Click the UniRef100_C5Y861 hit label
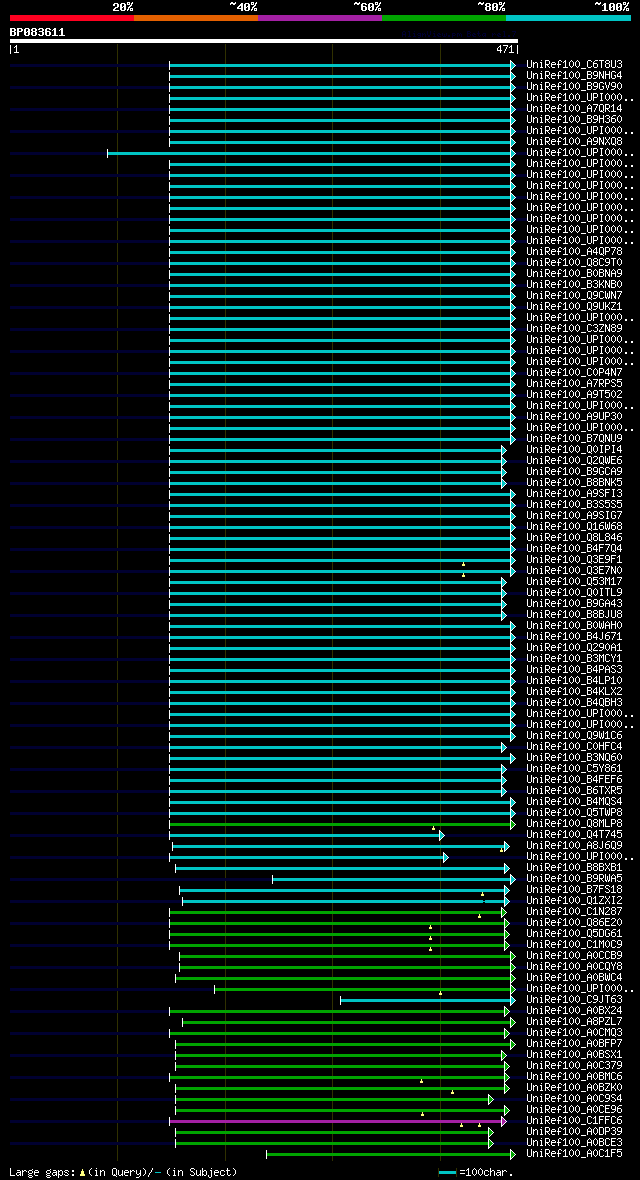The height and width of the screenshot is (1180, 640). point(574,769)
